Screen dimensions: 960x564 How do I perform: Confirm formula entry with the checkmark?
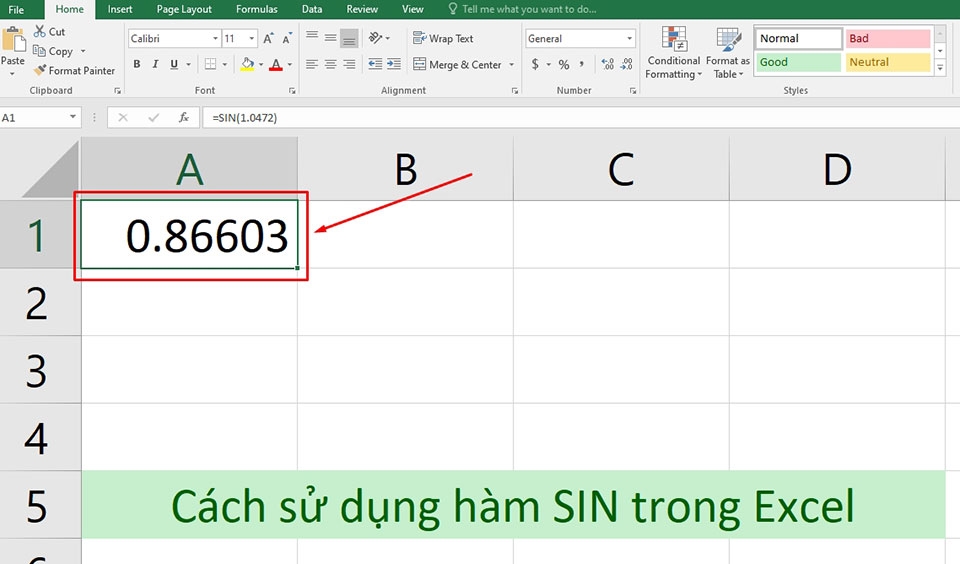[153, 118]
